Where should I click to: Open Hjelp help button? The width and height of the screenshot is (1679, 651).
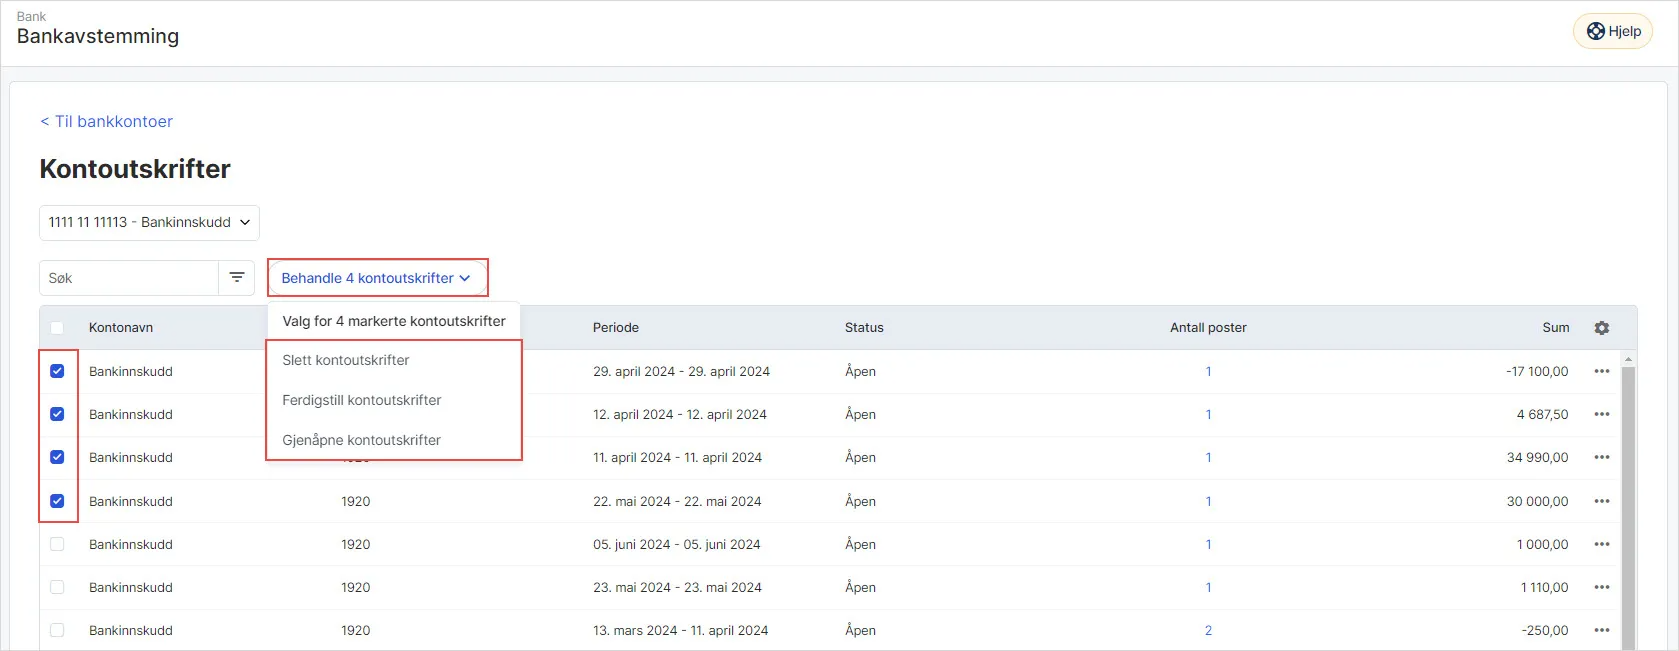pyautogui.click(x=1613, y=31)
